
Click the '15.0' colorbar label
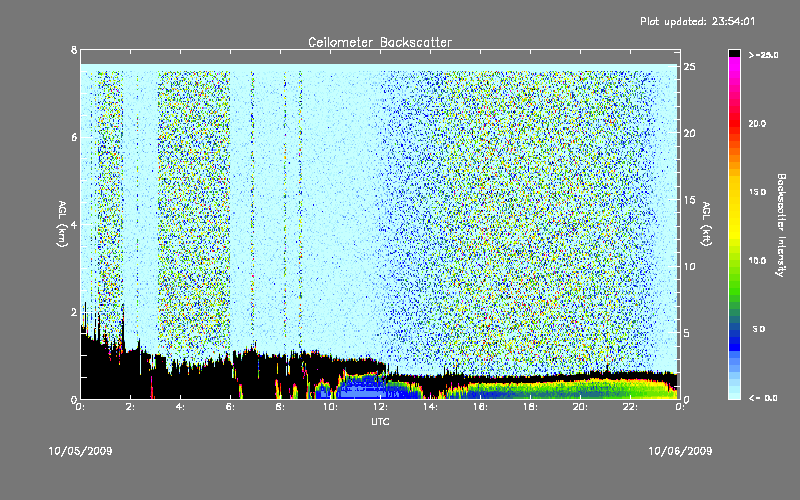coord(757,192)
